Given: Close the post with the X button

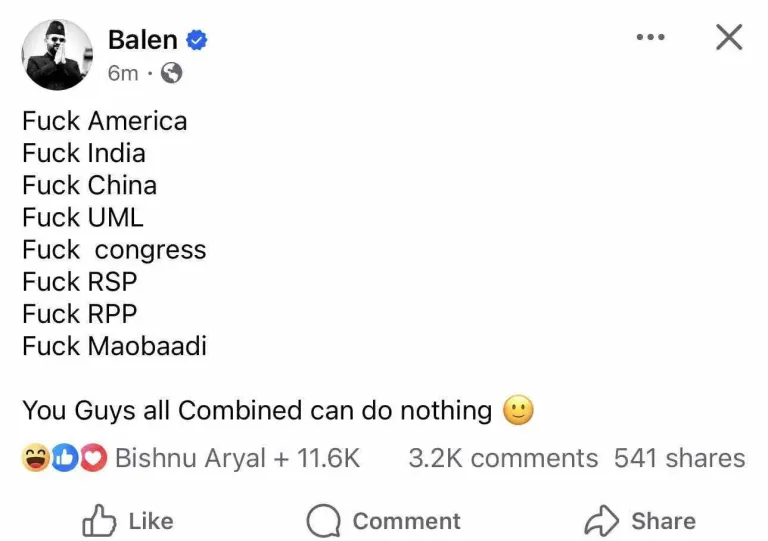Looking at the screenshot, I should pyautogui.click(x=729, y=38).
